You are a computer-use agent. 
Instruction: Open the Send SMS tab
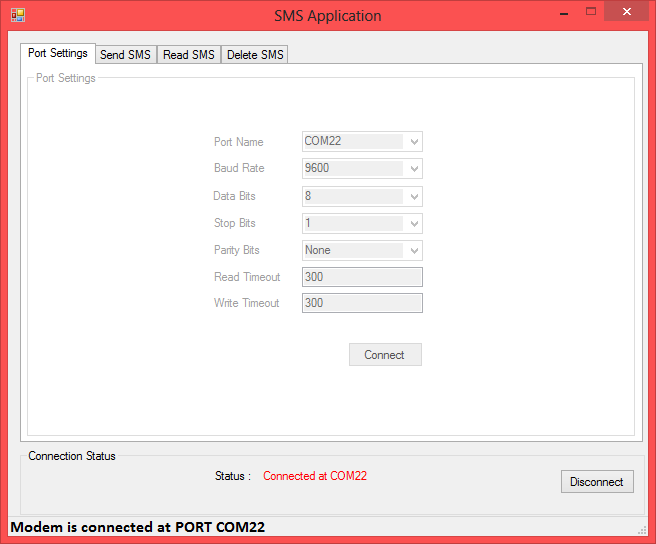tap(126, 55)
